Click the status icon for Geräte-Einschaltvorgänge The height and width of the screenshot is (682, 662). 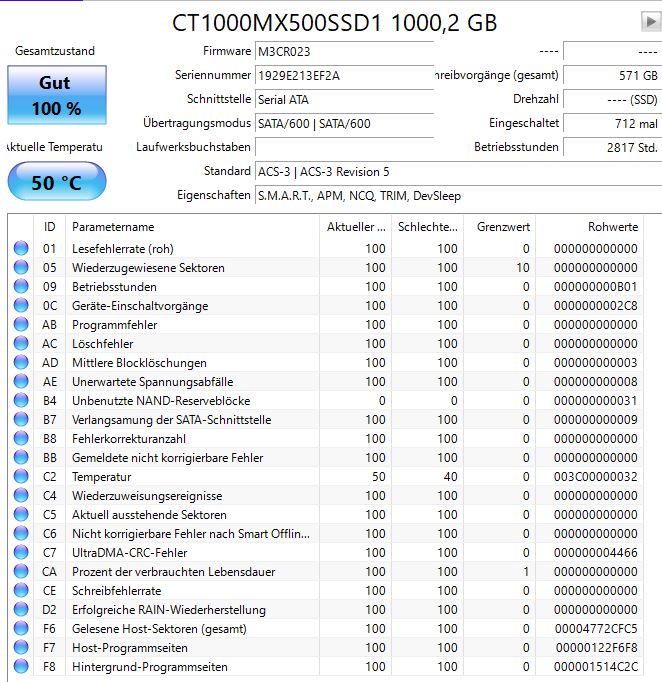pyautogui.click(x=21, y=305)
